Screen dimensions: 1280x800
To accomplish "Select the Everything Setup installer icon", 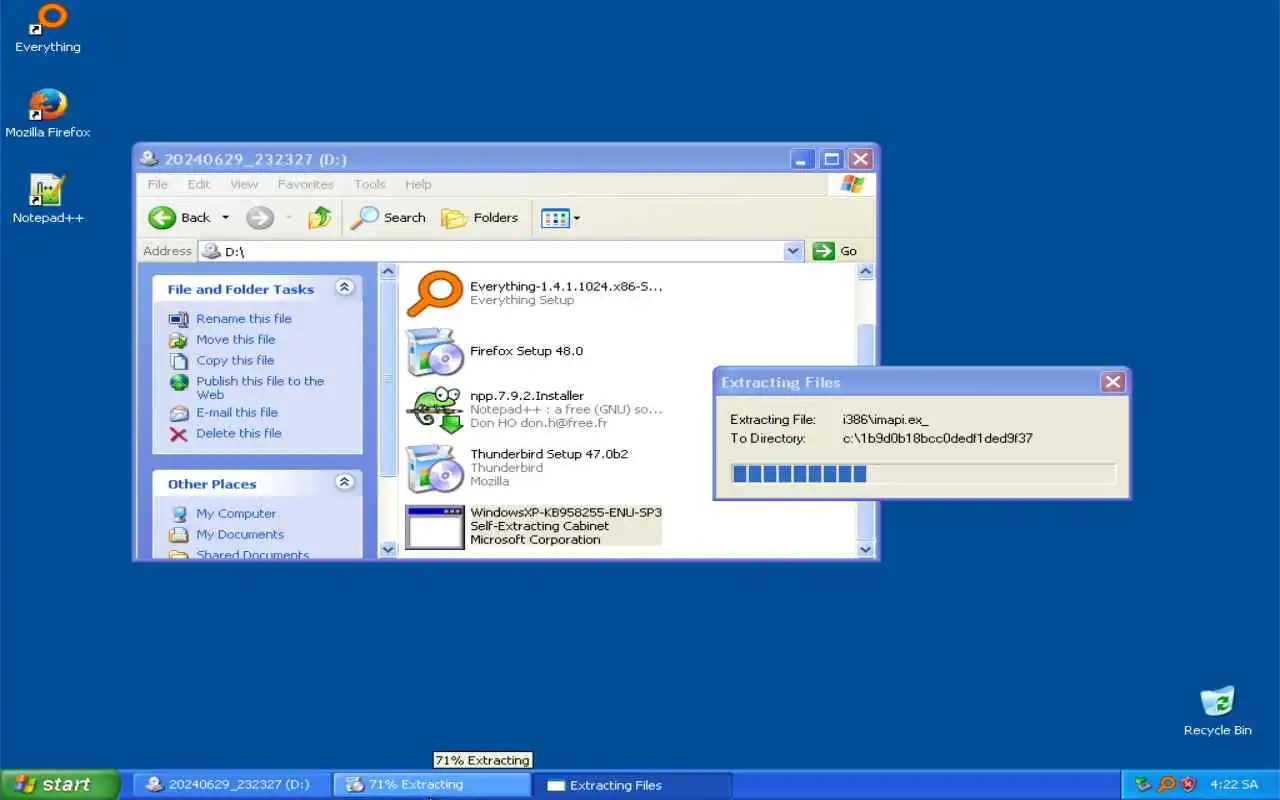I will [x=435, y=293].
